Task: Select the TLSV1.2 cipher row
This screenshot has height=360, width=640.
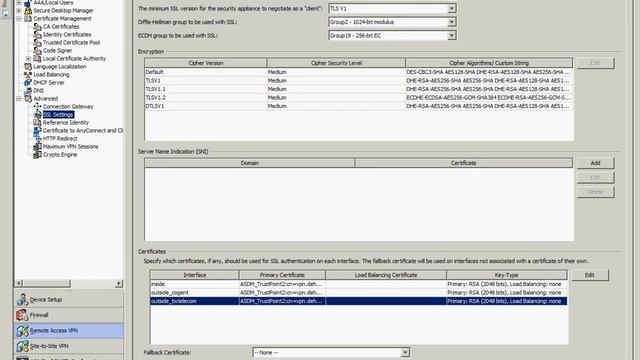Action: [358, 98]
